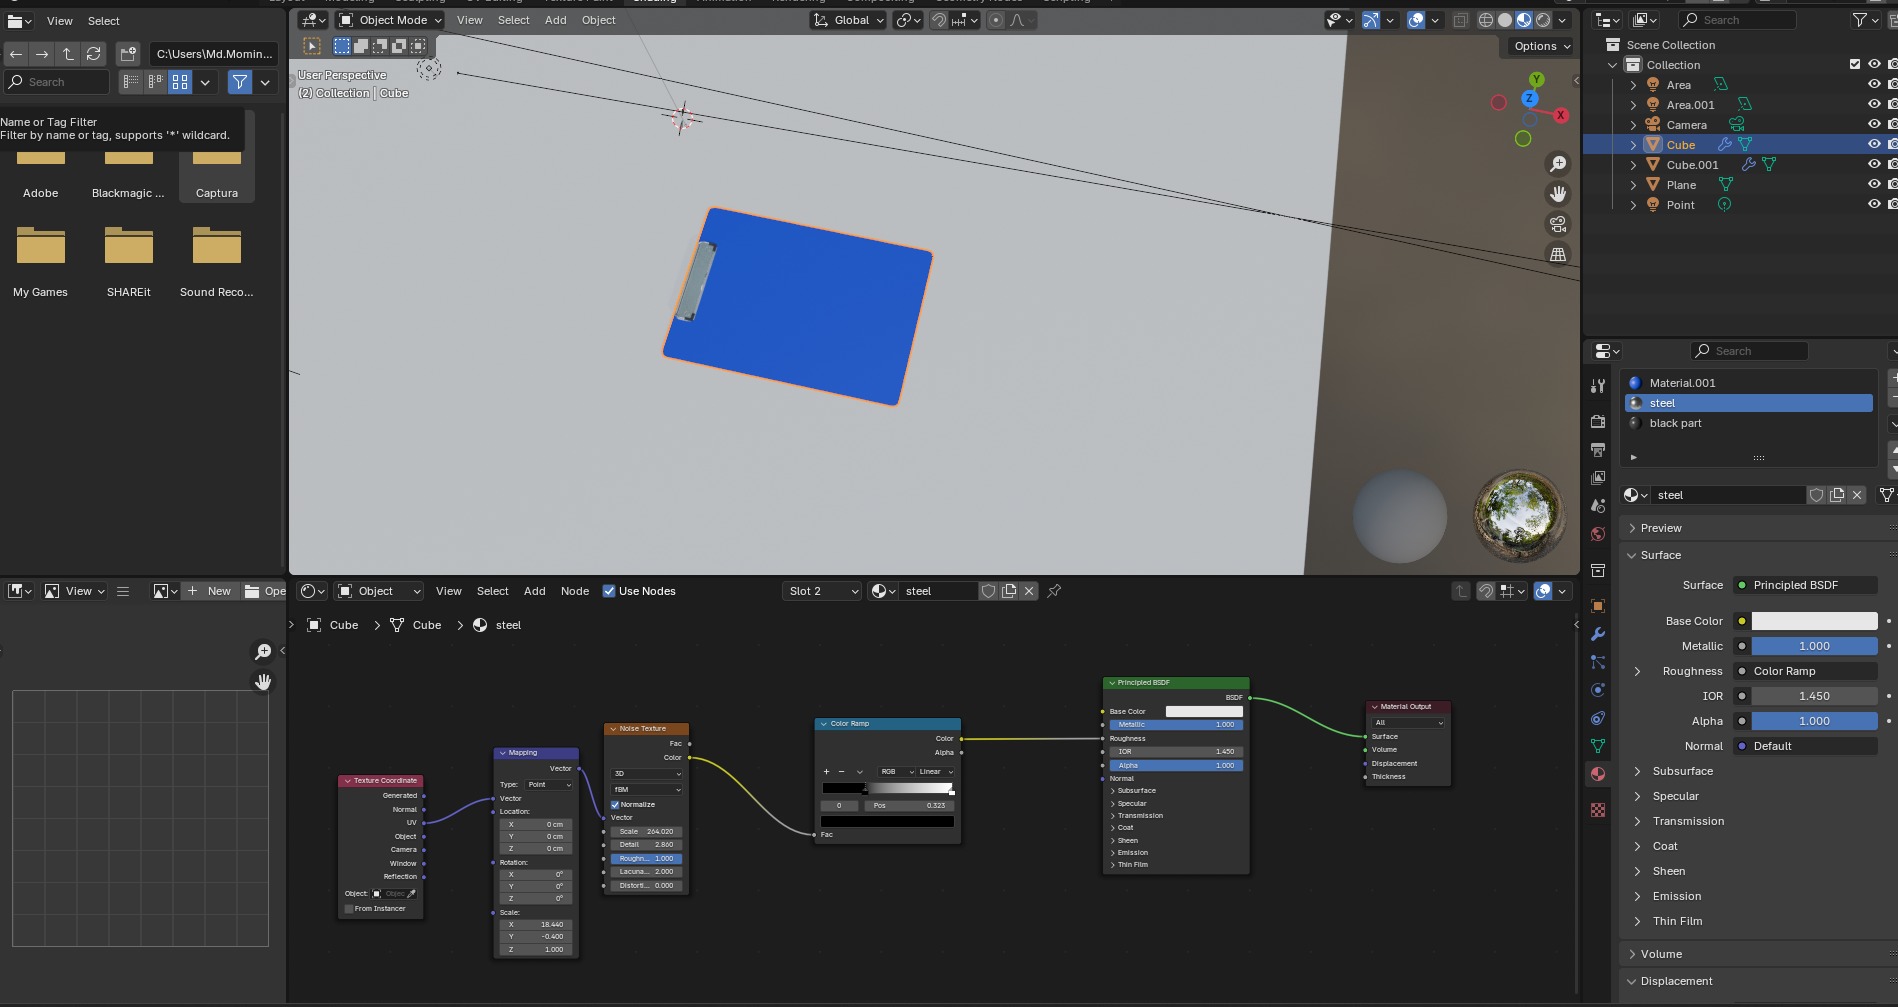1898x1007 pixels.
Task: Toggle Normalize in the Noise Texture node
Action: click(x=615, y=805)
